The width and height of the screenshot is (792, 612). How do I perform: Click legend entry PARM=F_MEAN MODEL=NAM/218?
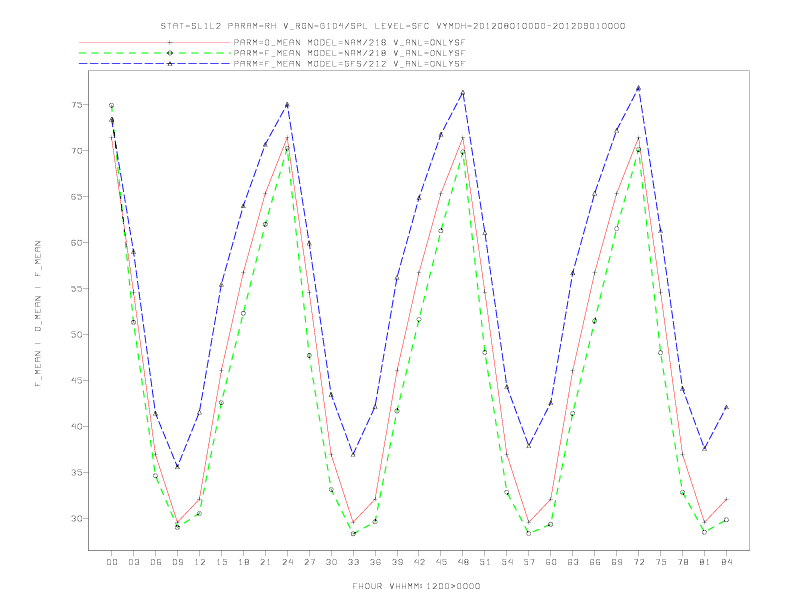[349, 53]
